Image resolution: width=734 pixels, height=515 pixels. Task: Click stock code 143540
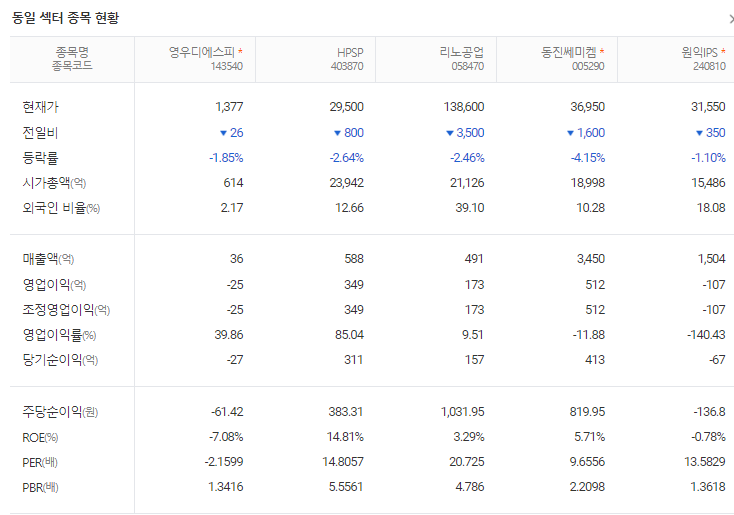tap(227, 66)
